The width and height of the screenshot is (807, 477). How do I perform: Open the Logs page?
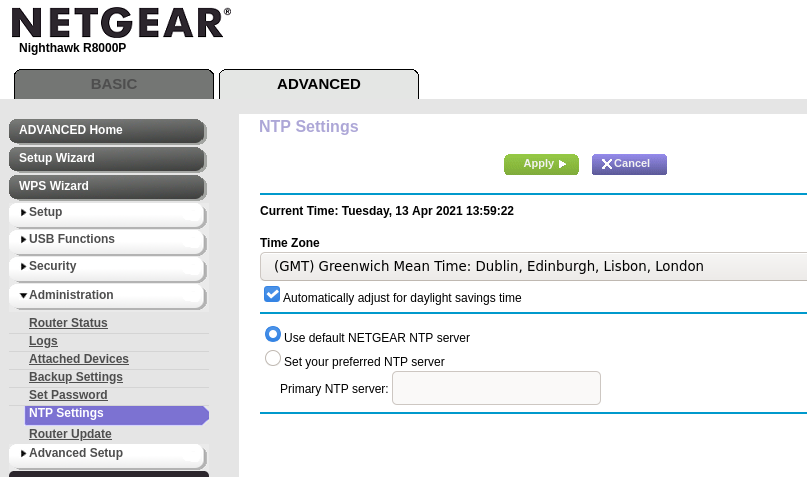43,341
